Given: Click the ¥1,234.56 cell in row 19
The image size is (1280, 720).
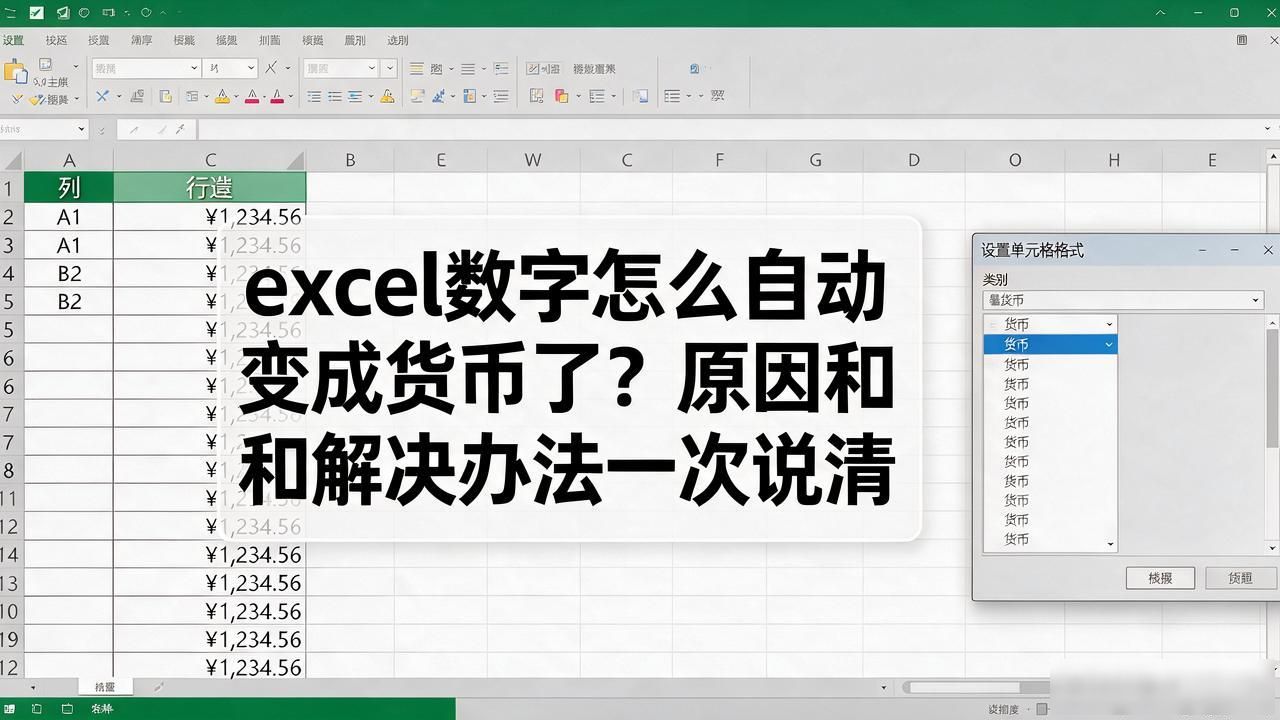Looking at the screenshot, I should click(210, 639).
